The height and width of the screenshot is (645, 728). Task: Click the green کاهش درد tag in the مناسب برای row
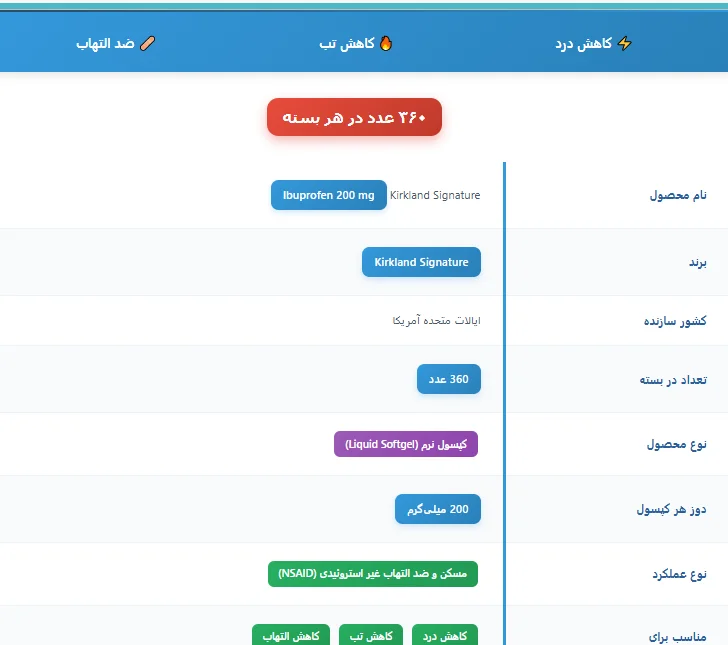445,635
